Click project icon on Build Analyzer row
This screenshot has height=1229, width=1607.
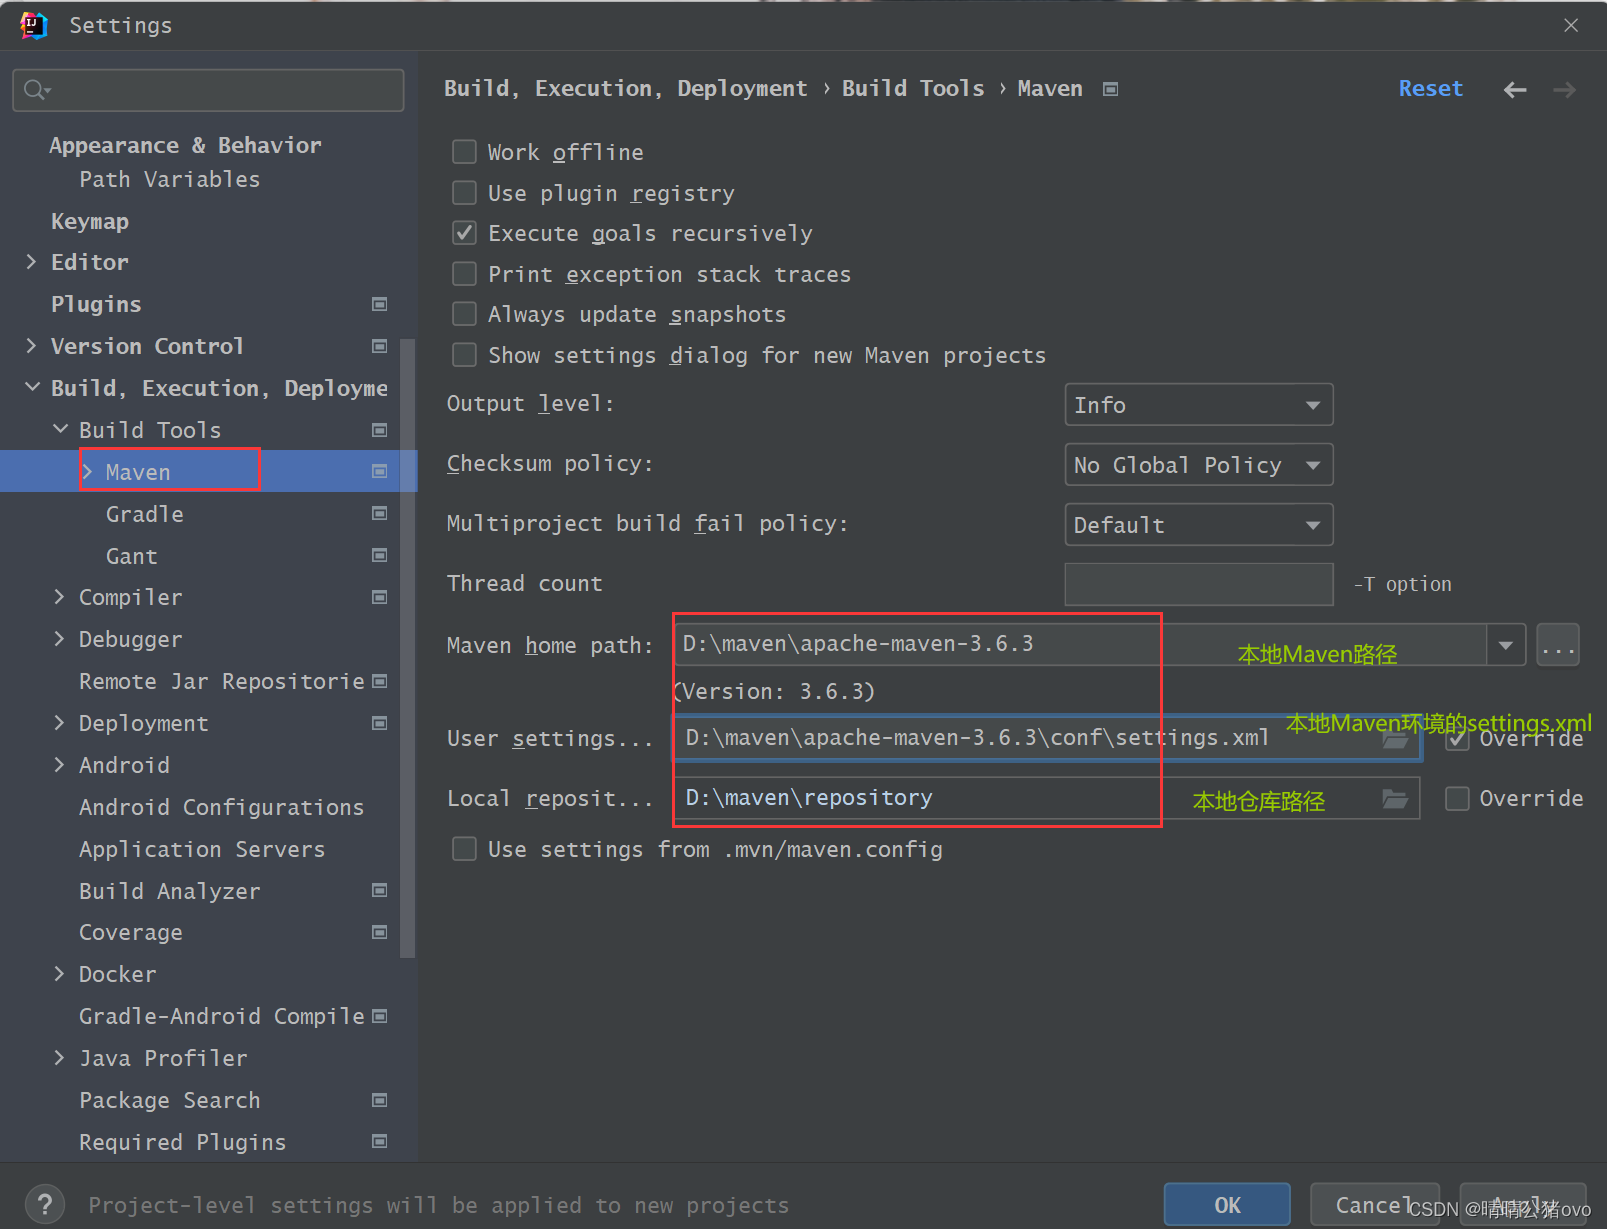(x=379, y=890)
